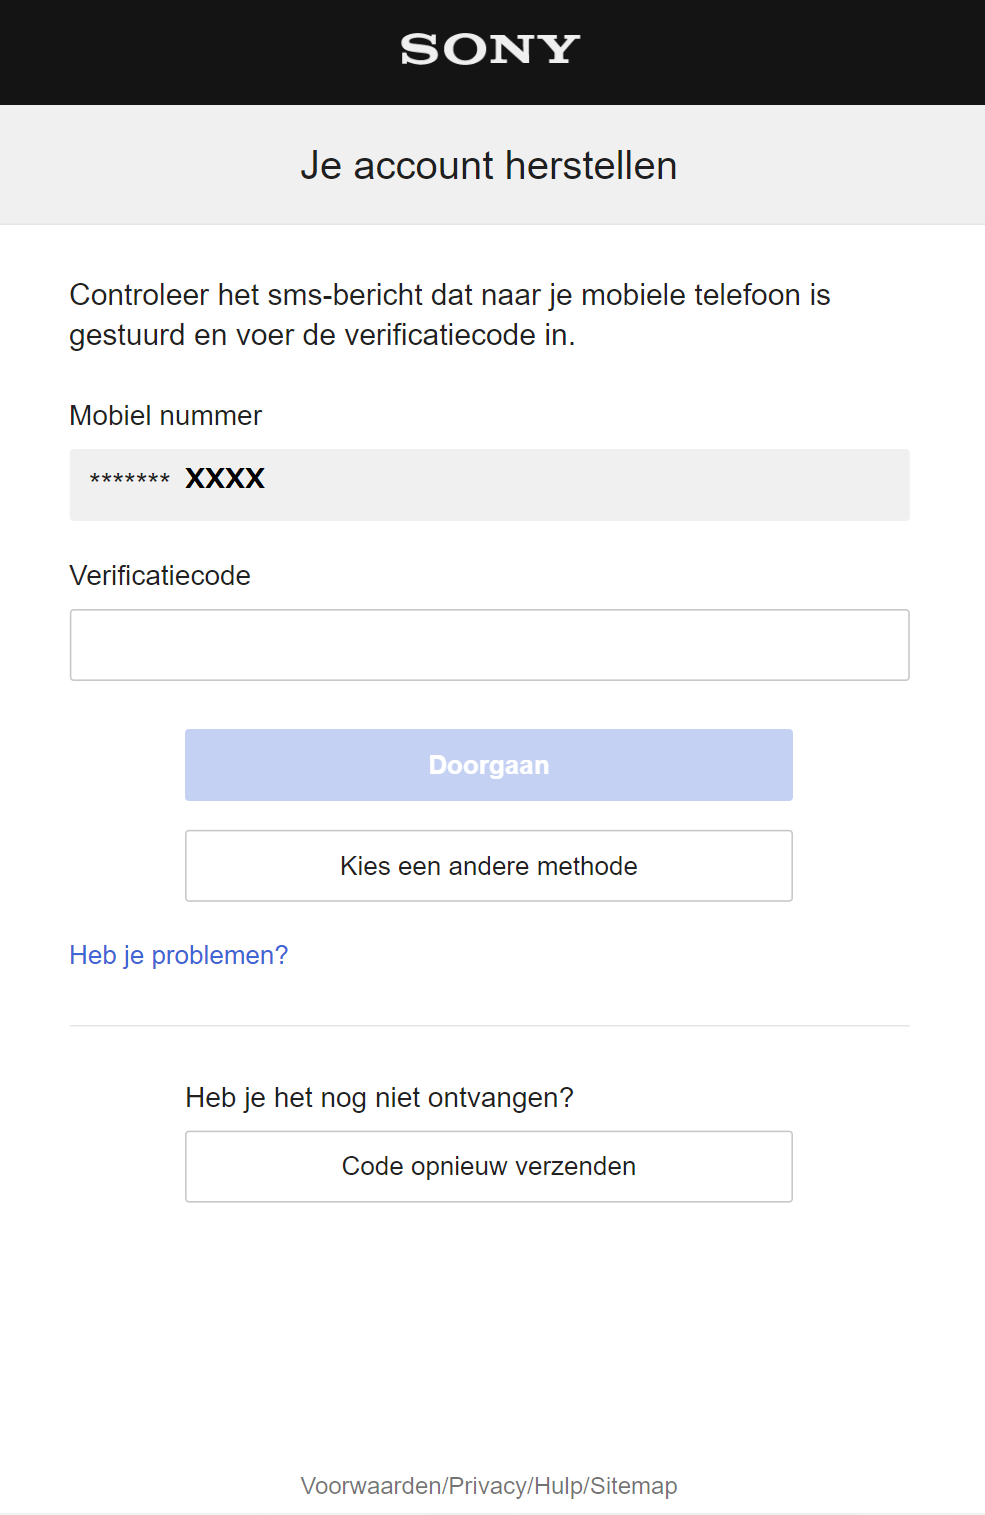
Task: Click inside the Verificatiecode input field
Action: pos(489,645)
